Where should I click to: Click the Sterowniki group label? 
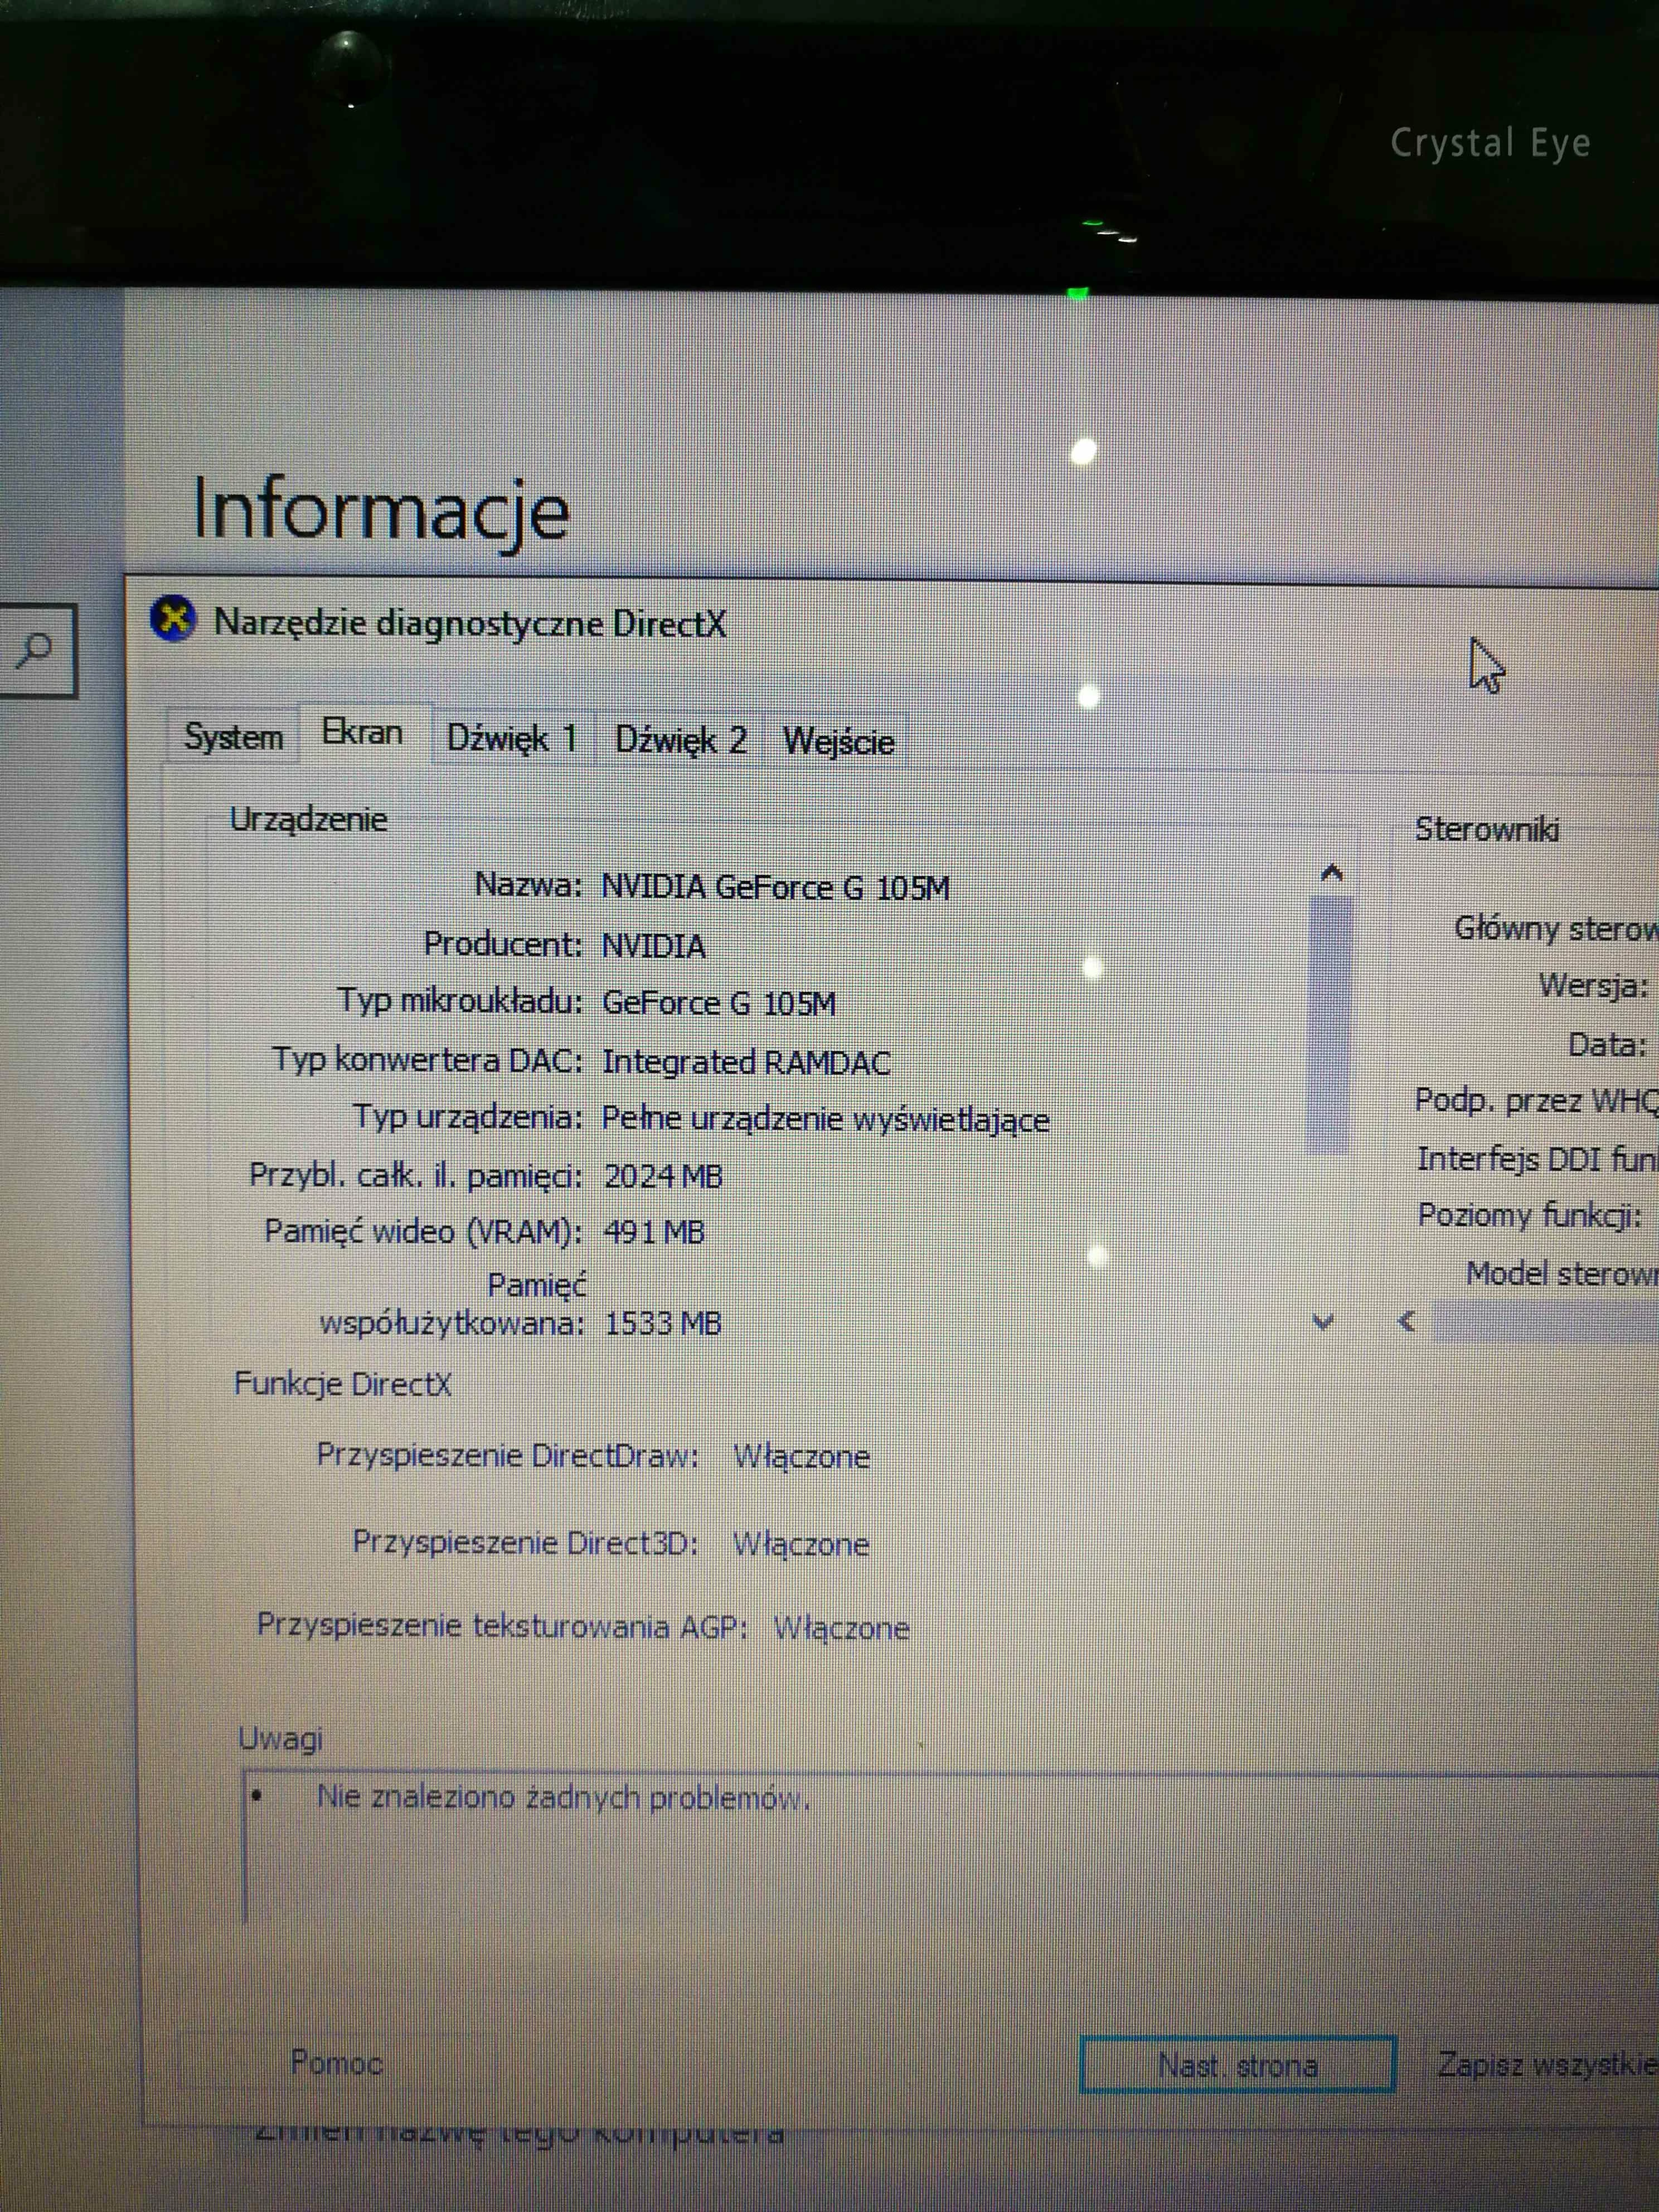coord(1487,829)
